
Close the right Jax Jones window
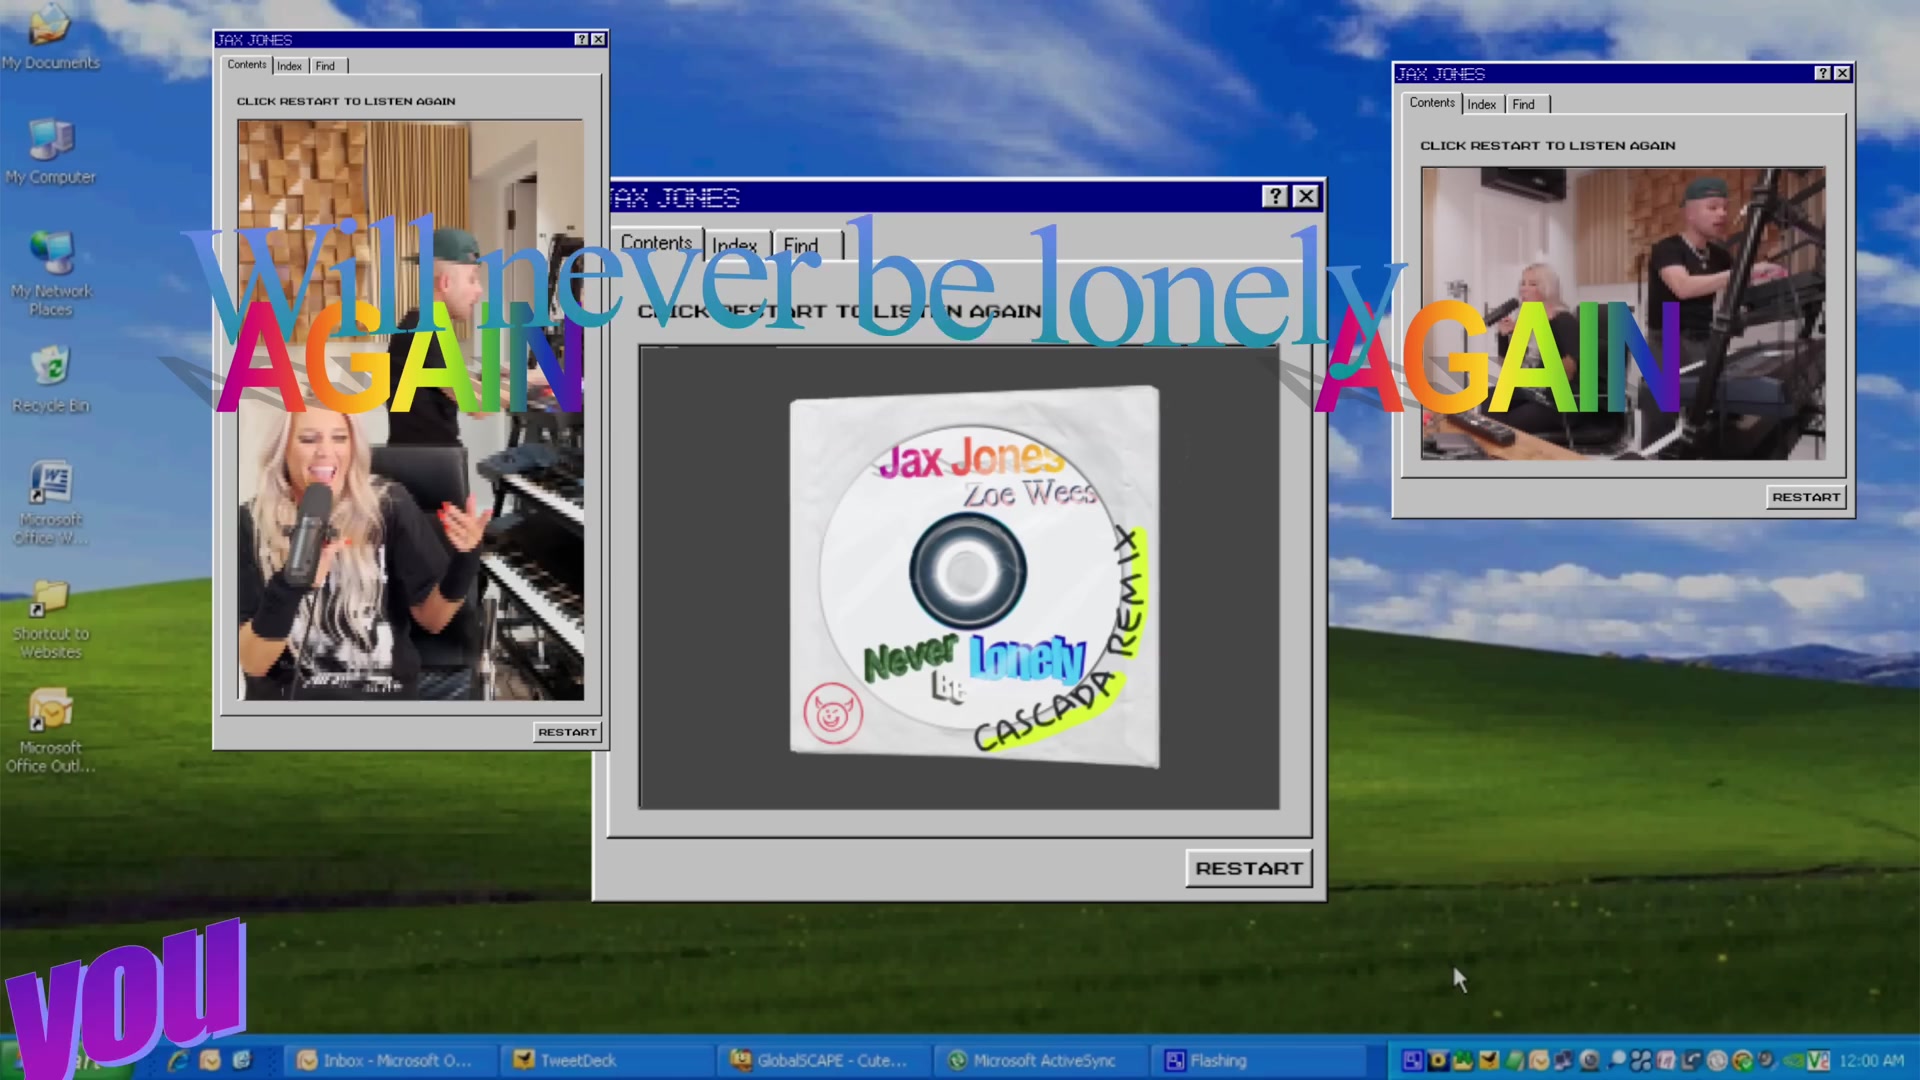tap(1842, 73)
